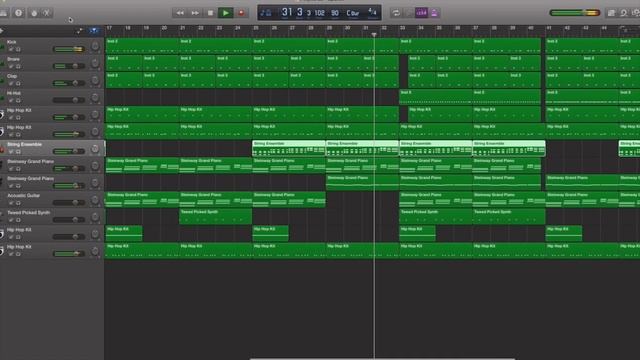Select the Hi-Hat track header name
The image size is (640, 360).
coord(13,93)
